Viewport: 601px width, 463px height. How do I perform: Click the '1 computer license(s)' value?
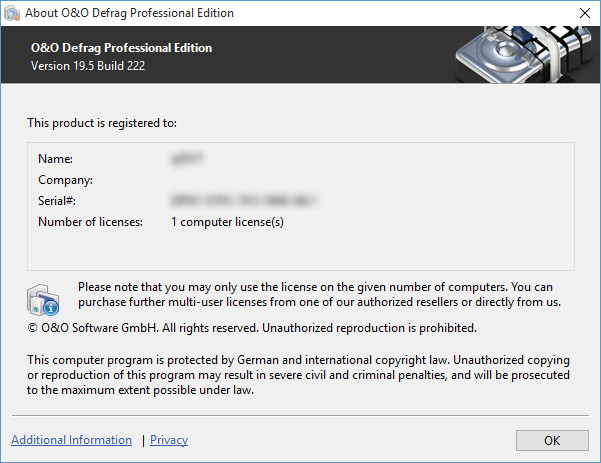coord(228,222)
